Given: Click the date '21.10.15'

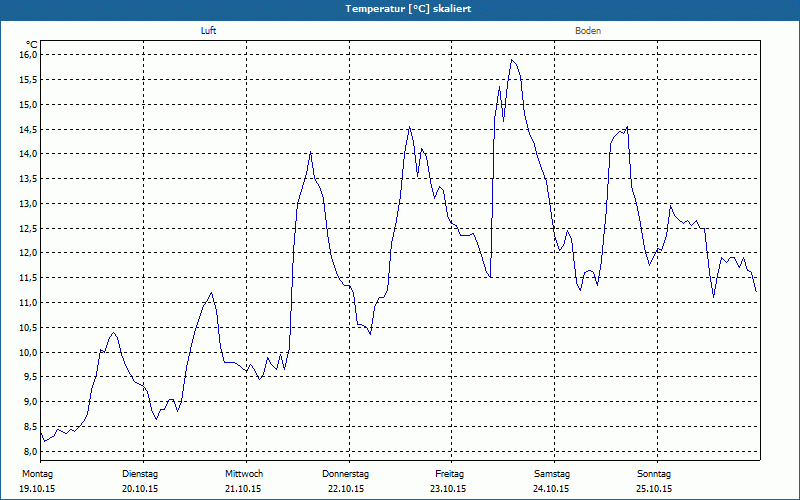Looking at the screenshot, I should tap(243, 489).
